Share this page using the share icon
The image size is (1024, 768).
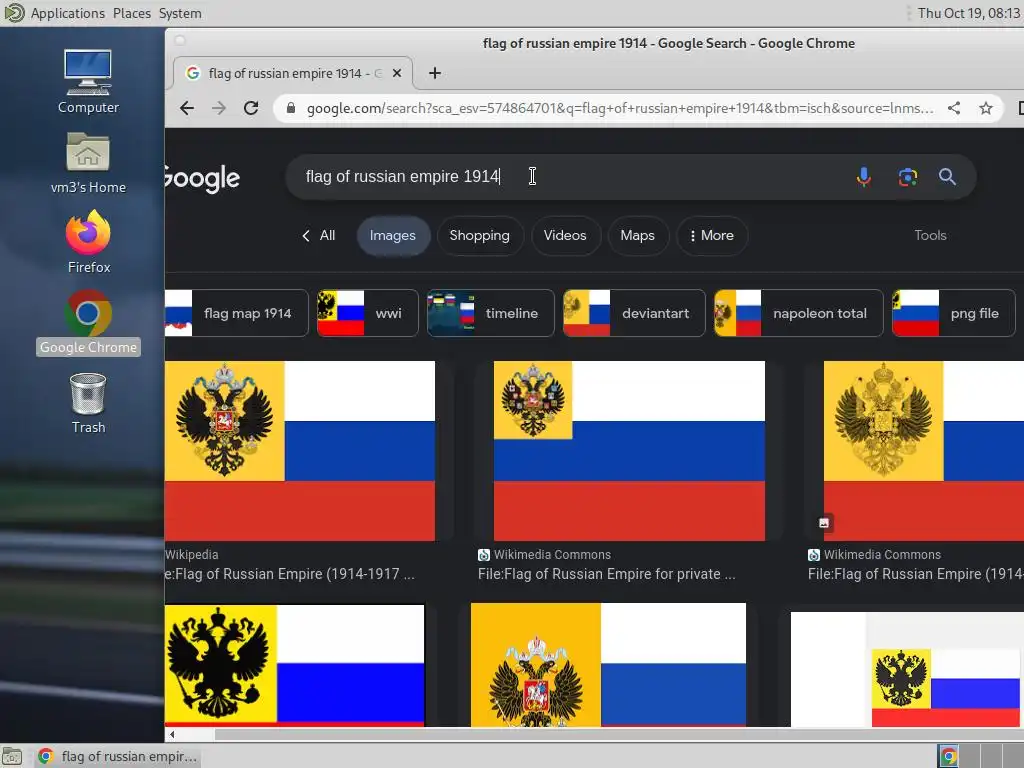pos(954,108)
